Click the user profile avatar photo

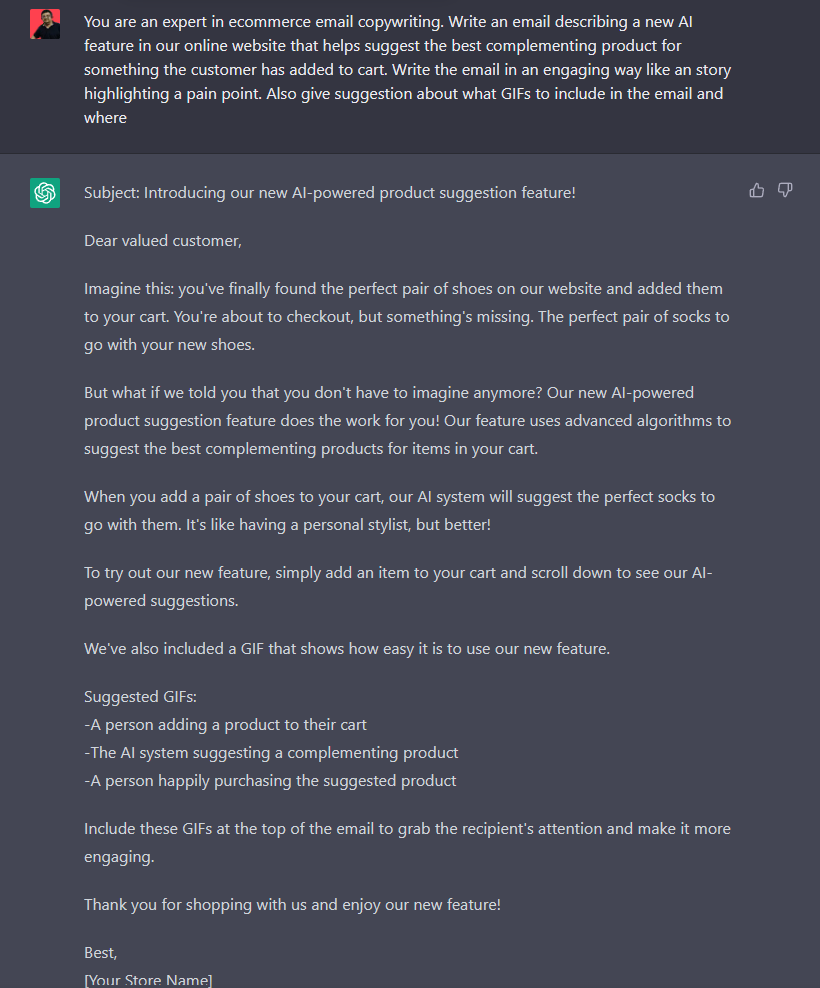(x=45, y=24)
